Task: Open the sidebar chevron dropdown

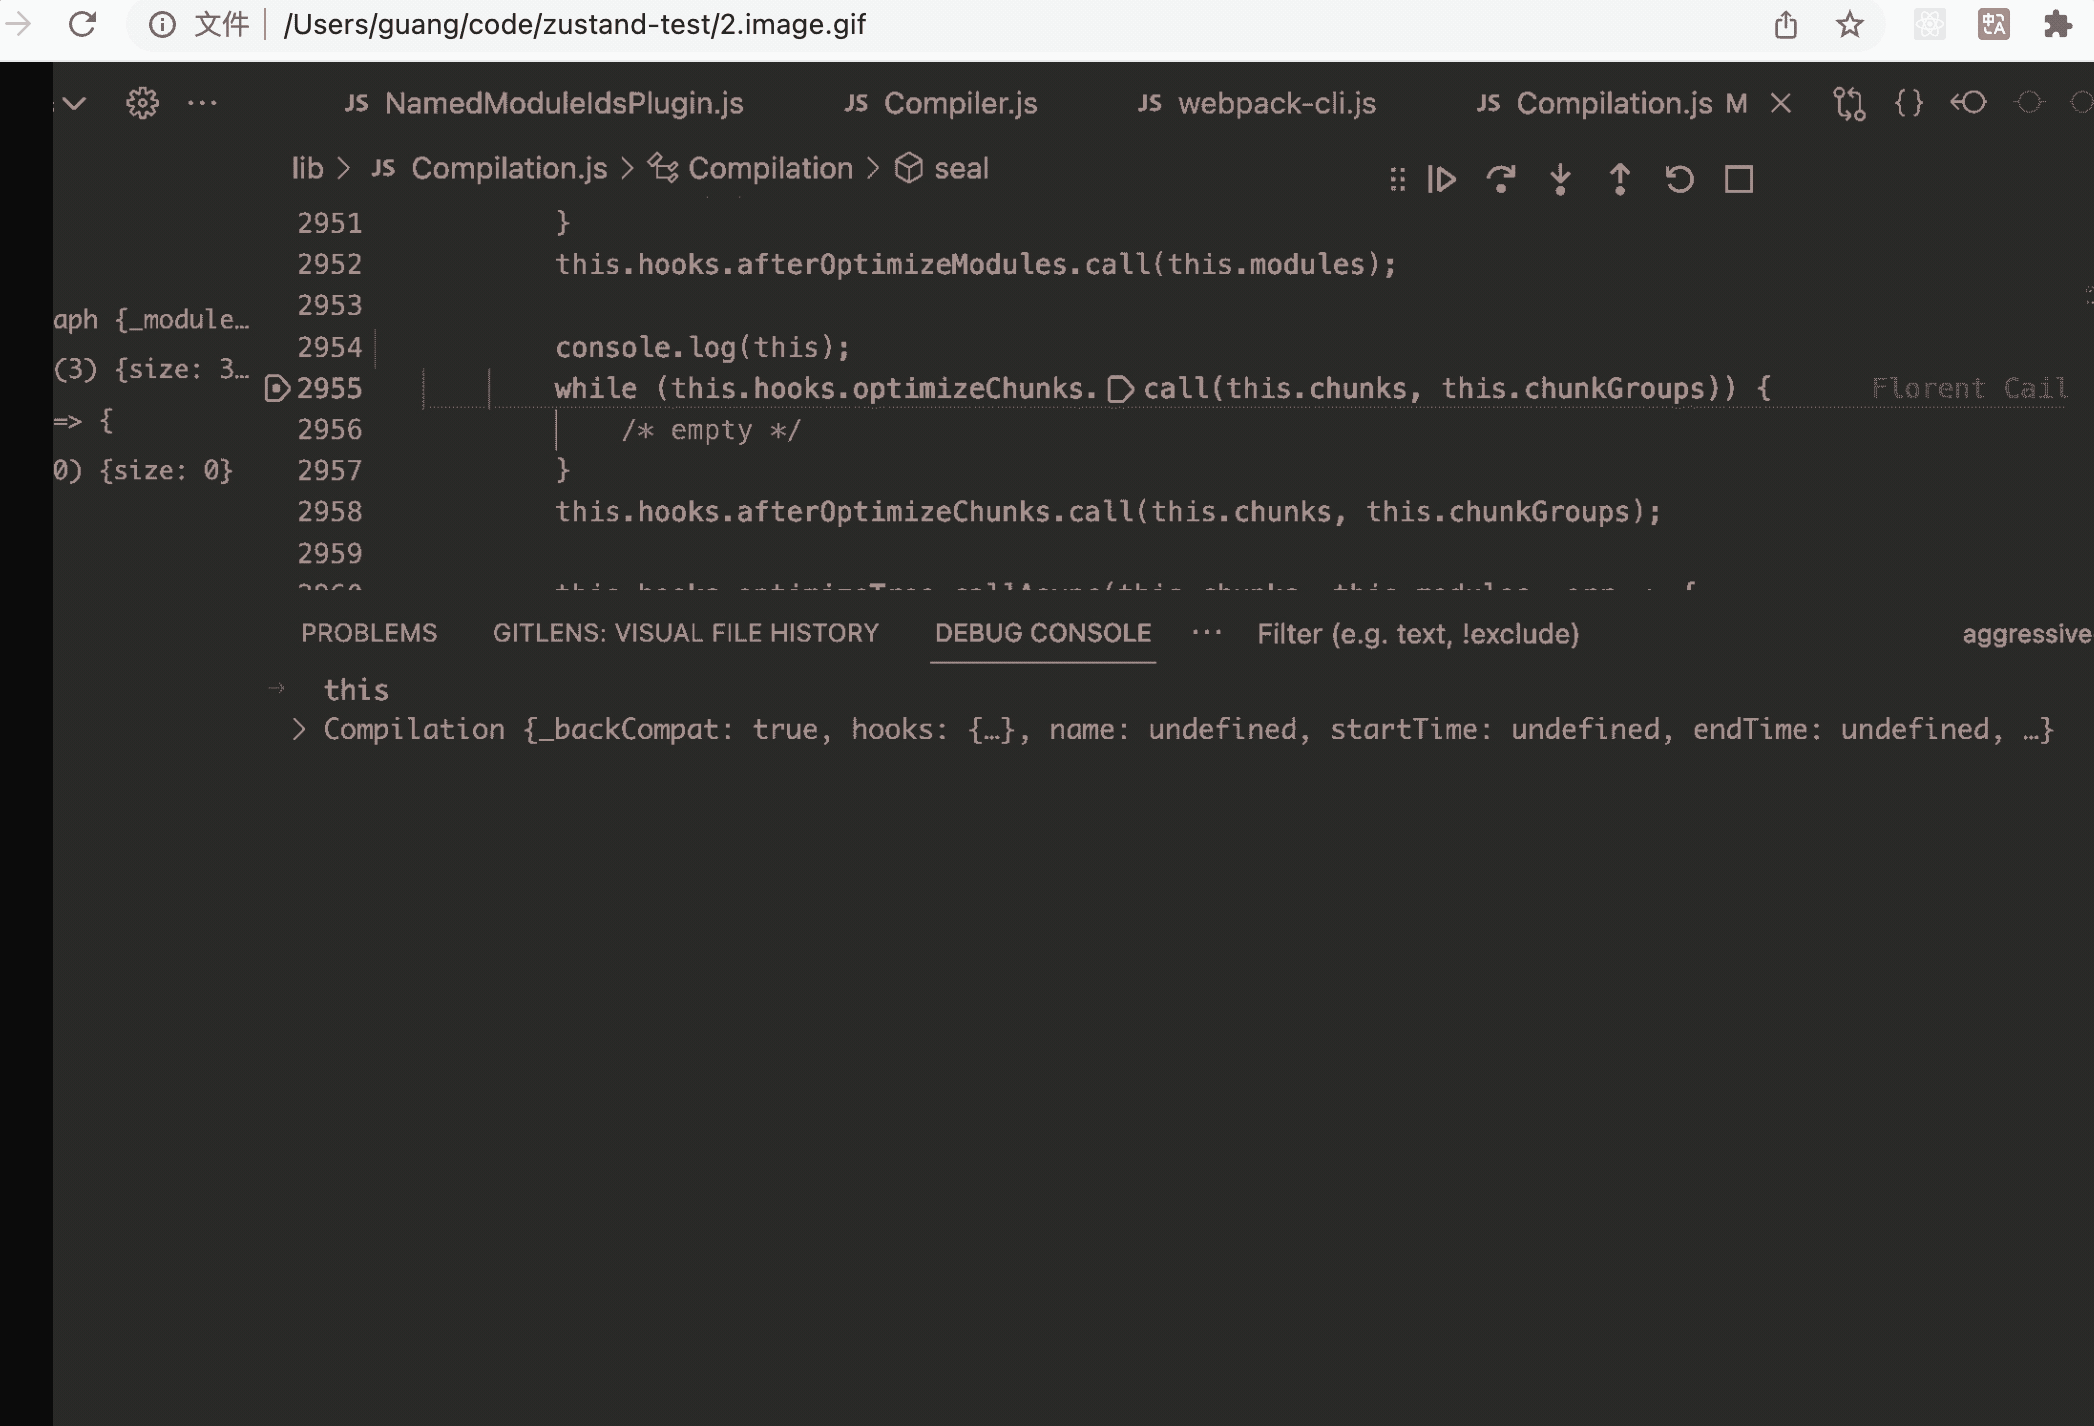Action: tap(75, 103)
